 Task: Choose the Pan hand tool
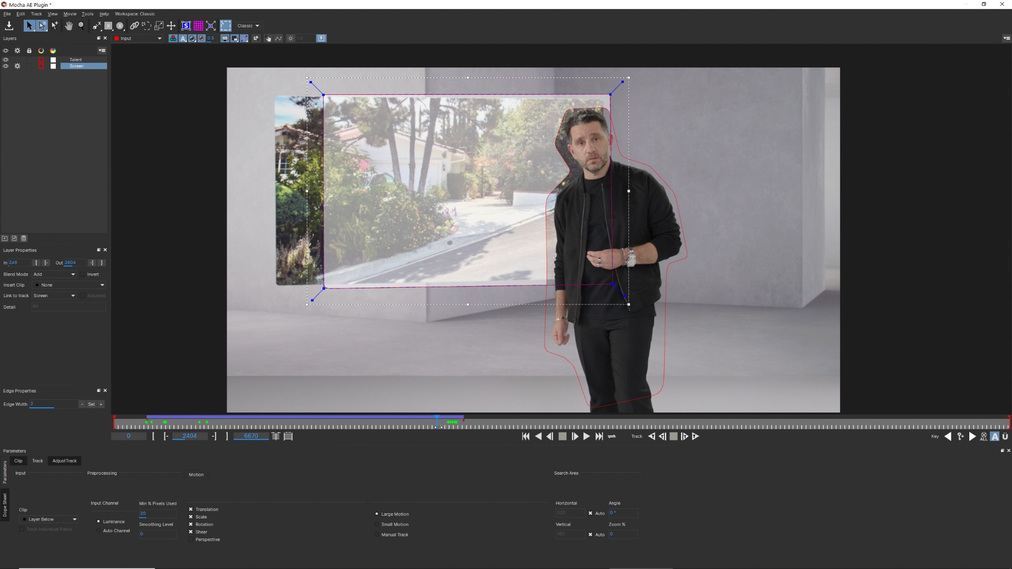(x=68, y=26)
